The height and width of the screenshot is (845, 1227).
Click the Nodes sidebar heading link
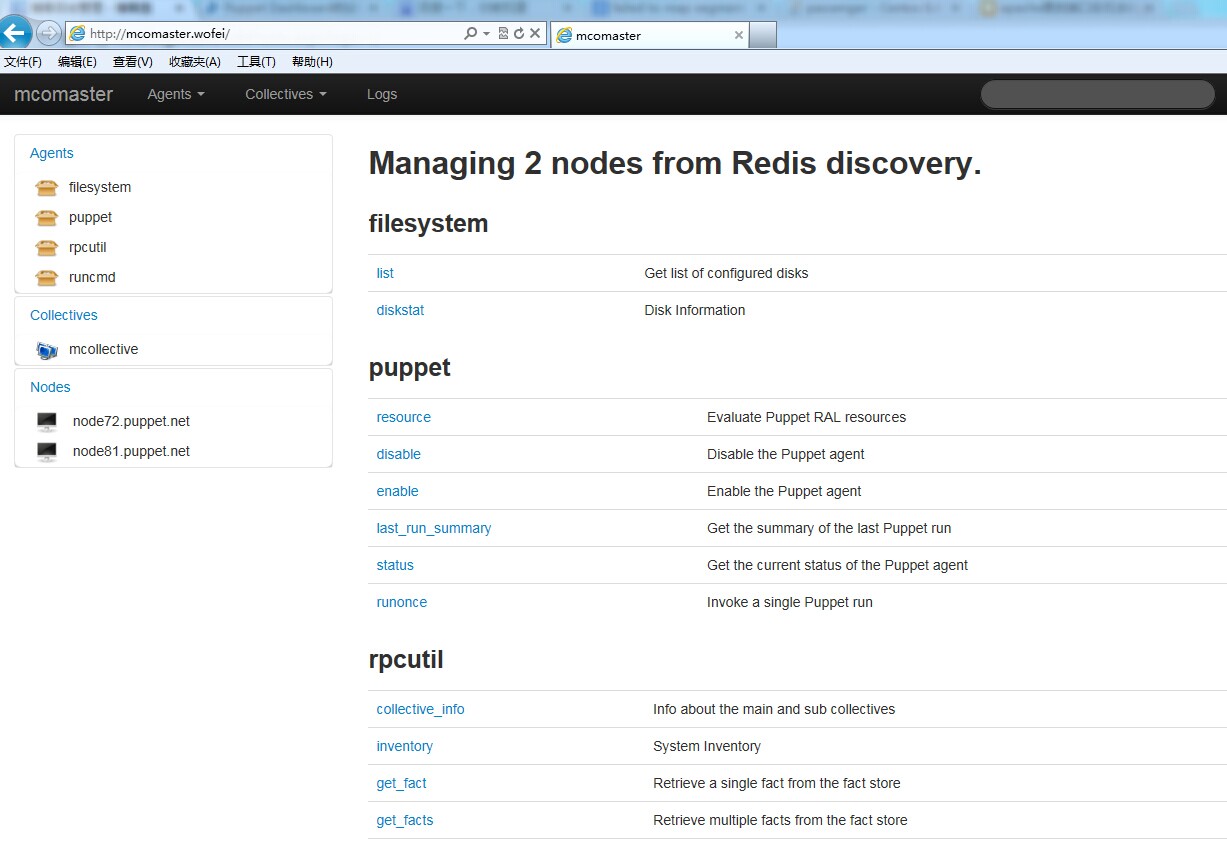[50, 387]
